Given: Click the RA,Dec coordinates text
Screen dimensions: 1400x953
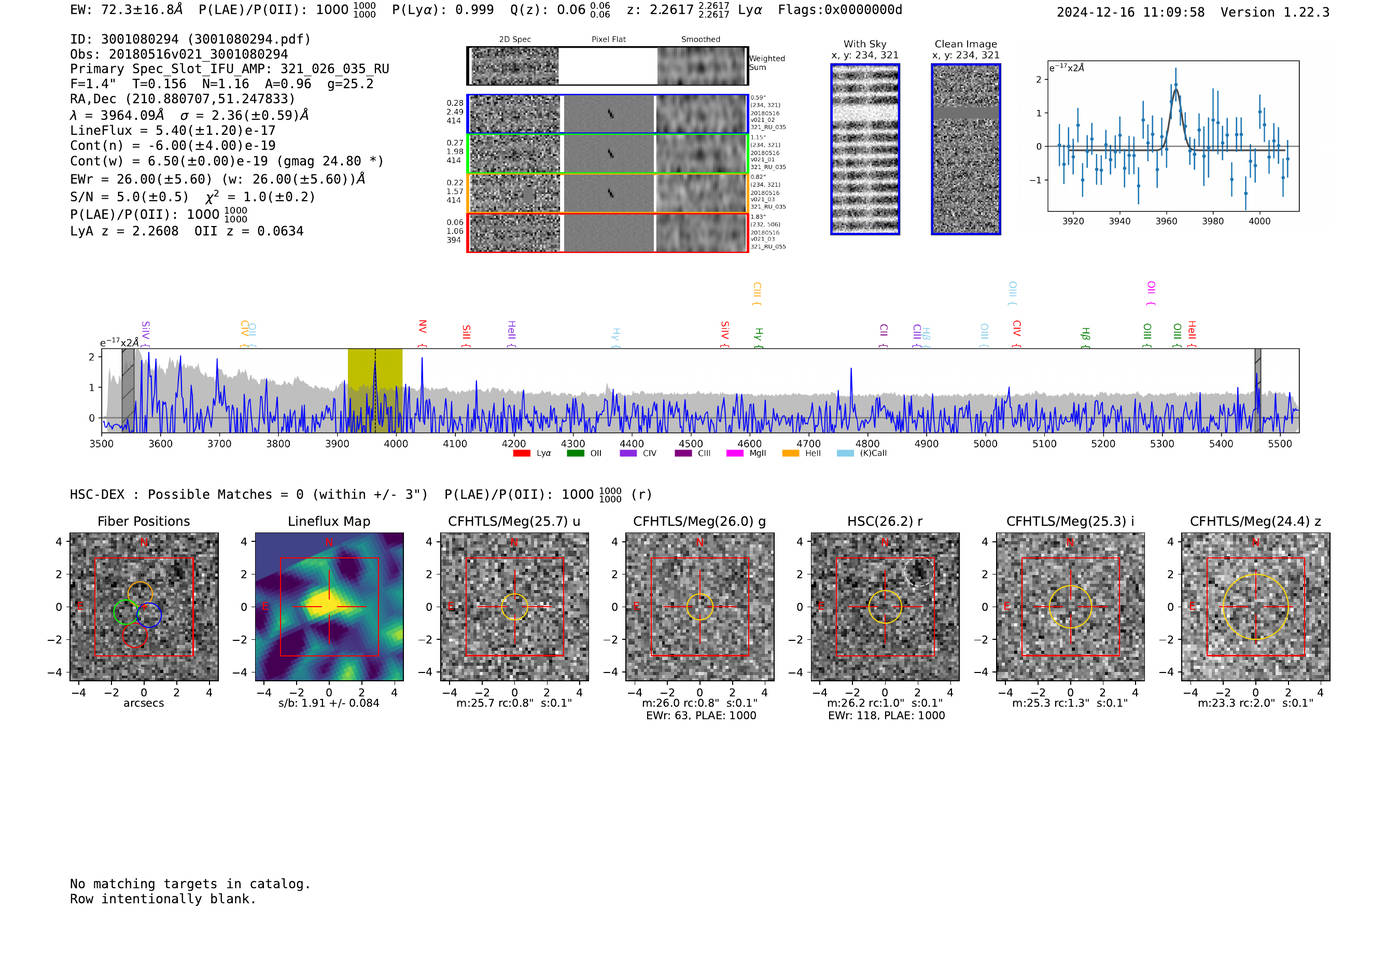Looking at the screenshot, I should (183, 99).
